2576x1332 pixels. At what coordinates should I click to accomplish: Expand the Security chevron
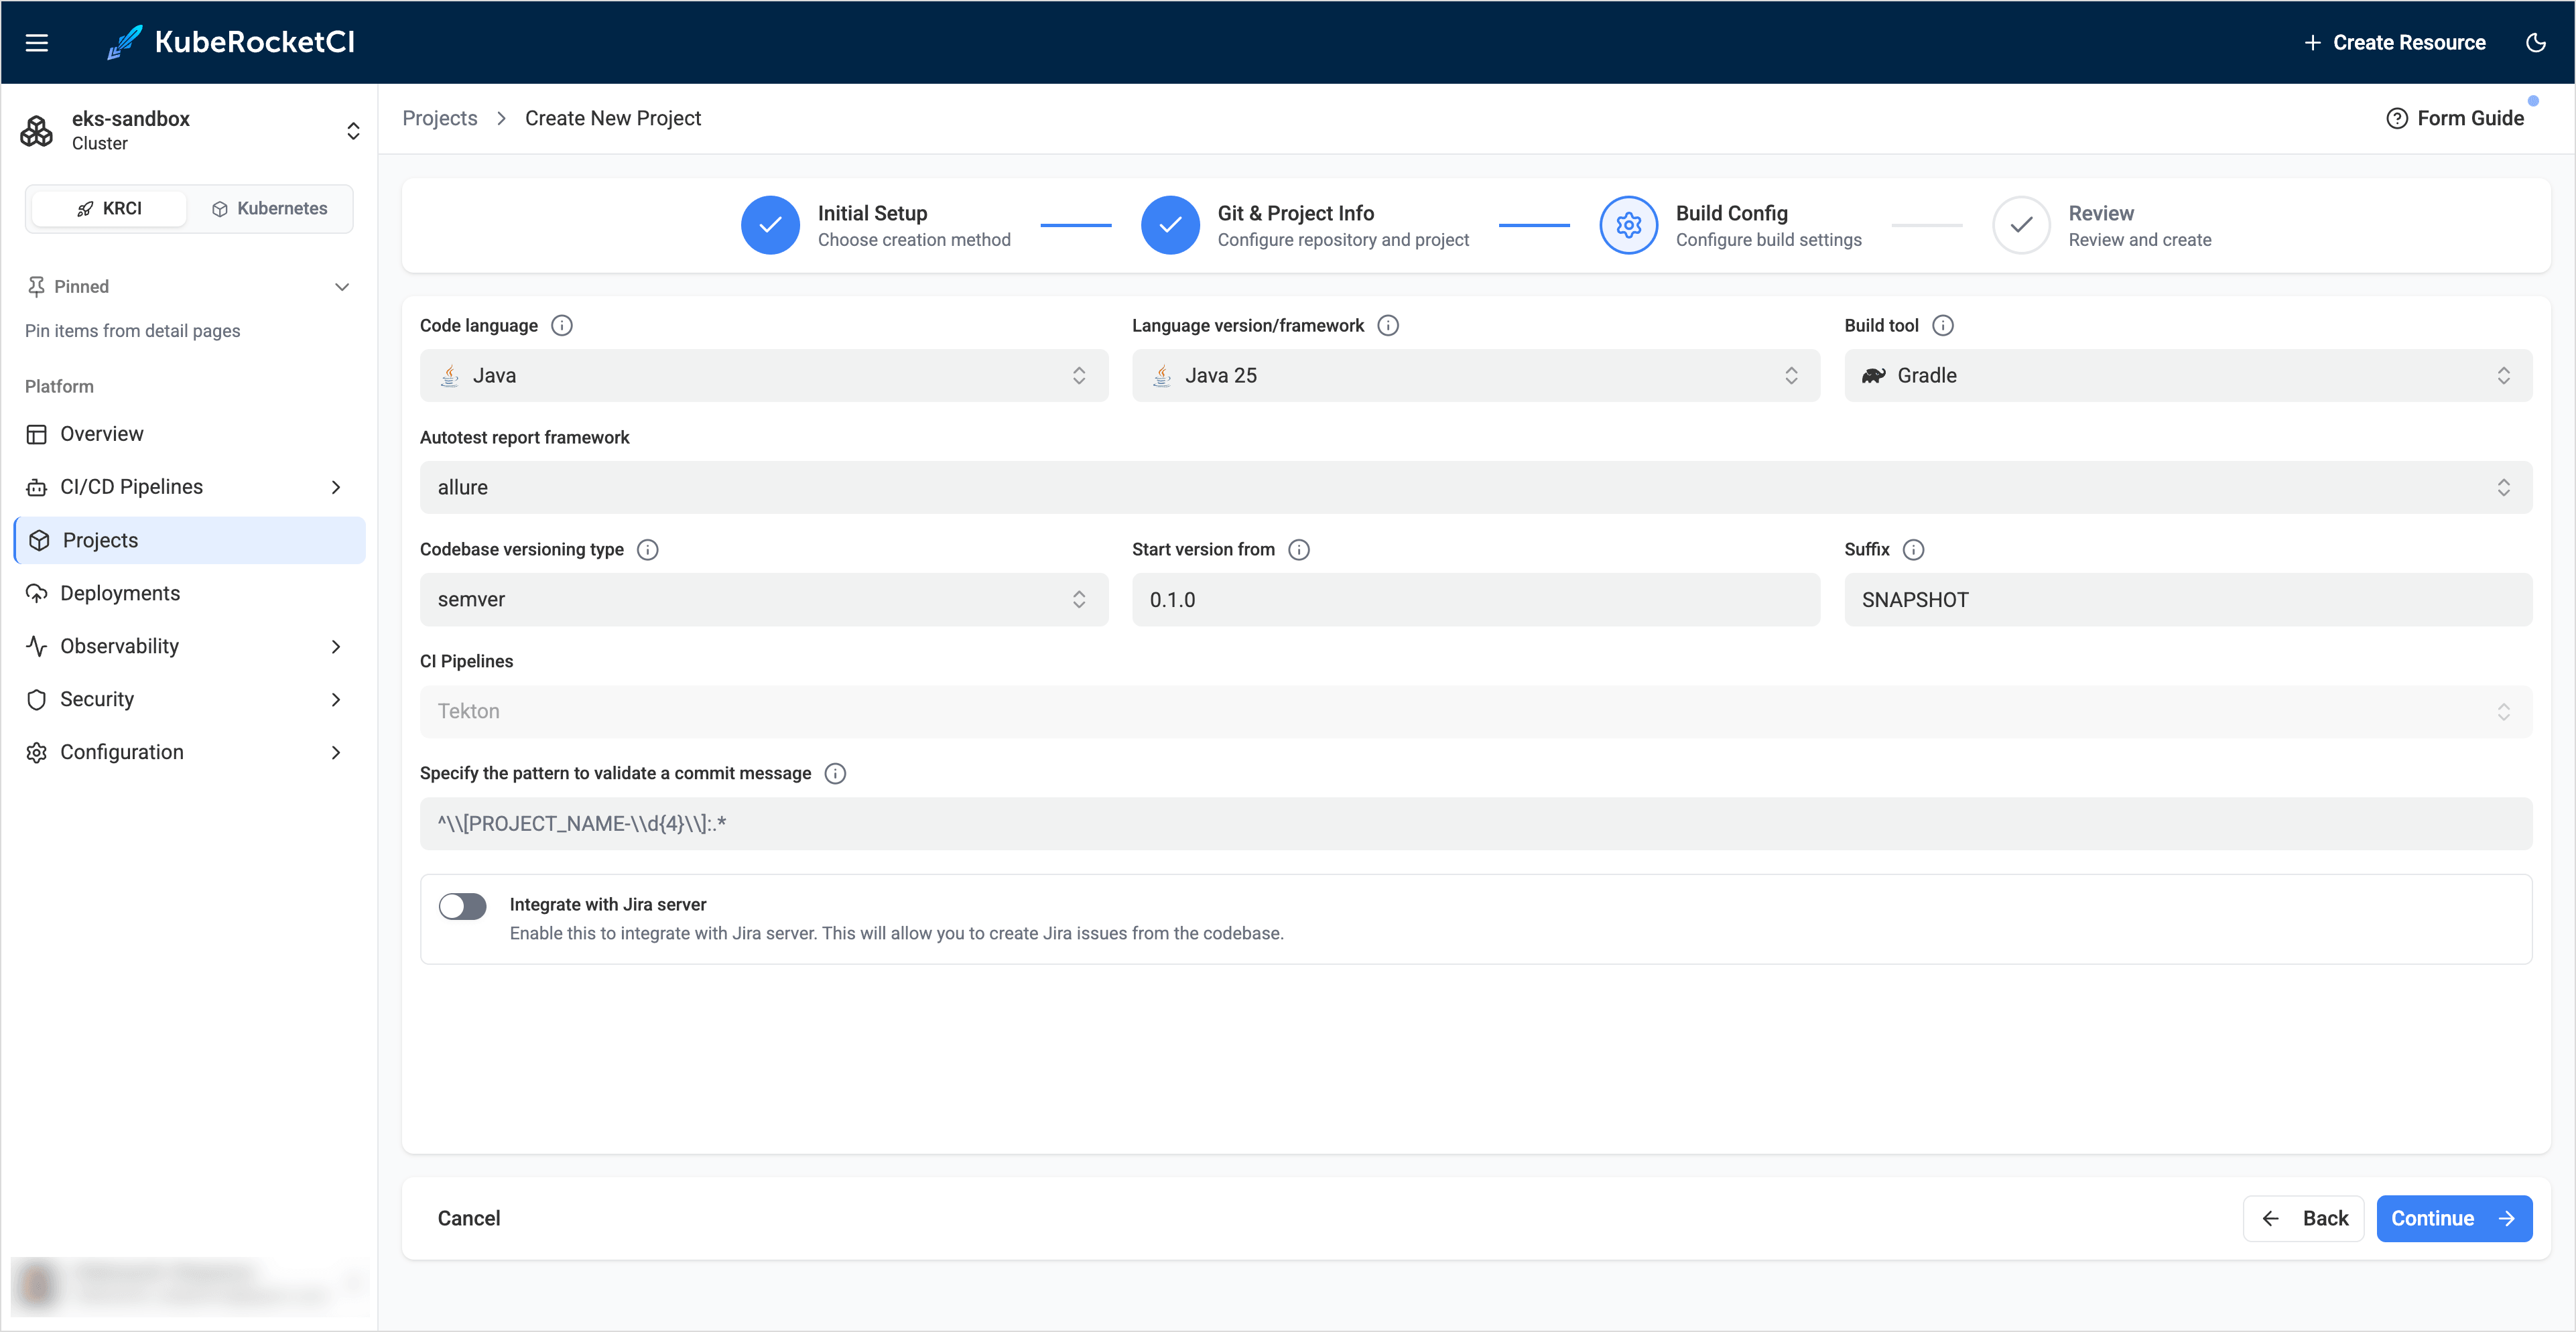336,699
